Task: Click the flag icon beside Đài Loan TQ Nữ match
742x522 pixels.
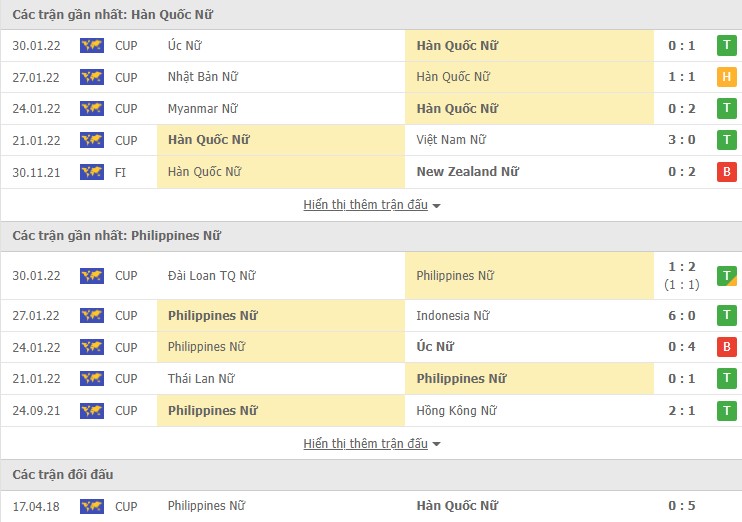Action: [92, 275]
